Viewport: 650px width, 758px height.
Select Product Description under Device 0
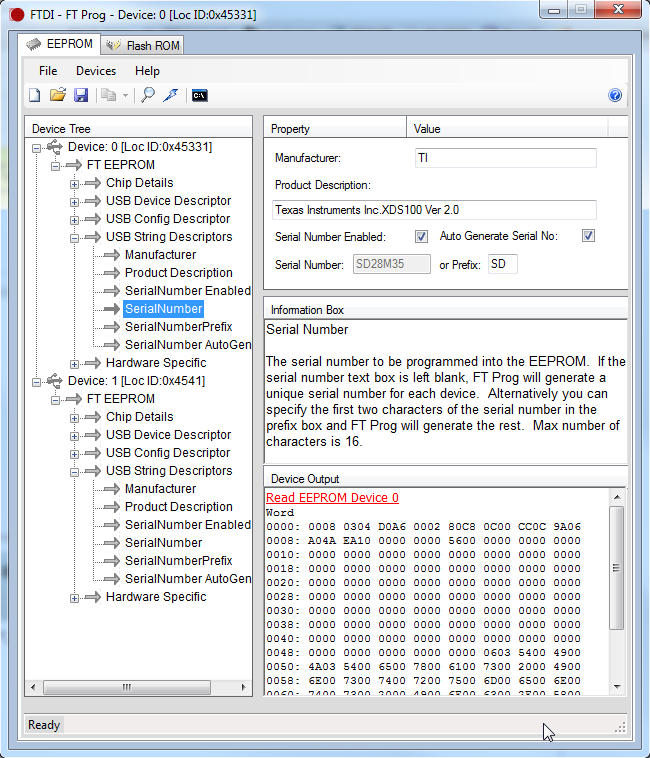click(178, 273)
